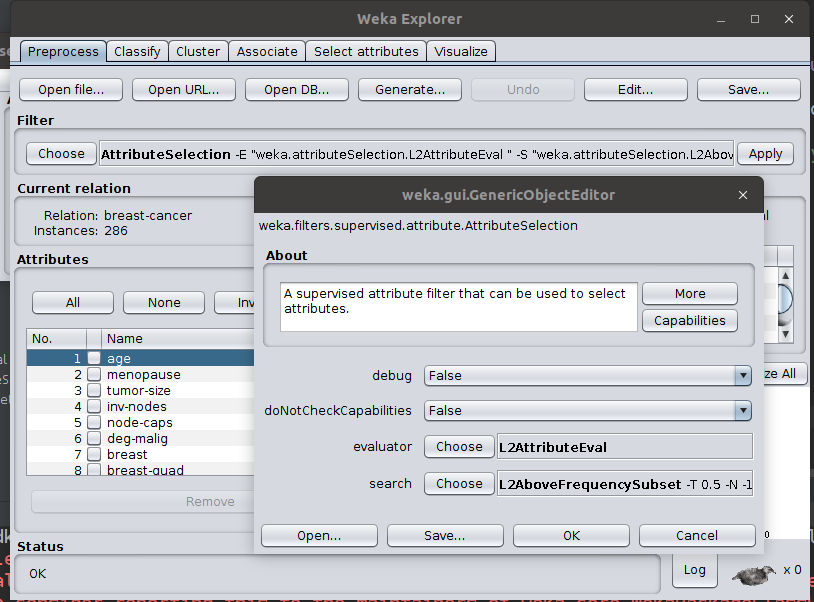Click the filter configuration text field
Viewport: 814px width, 602px height.
point(416,154)
